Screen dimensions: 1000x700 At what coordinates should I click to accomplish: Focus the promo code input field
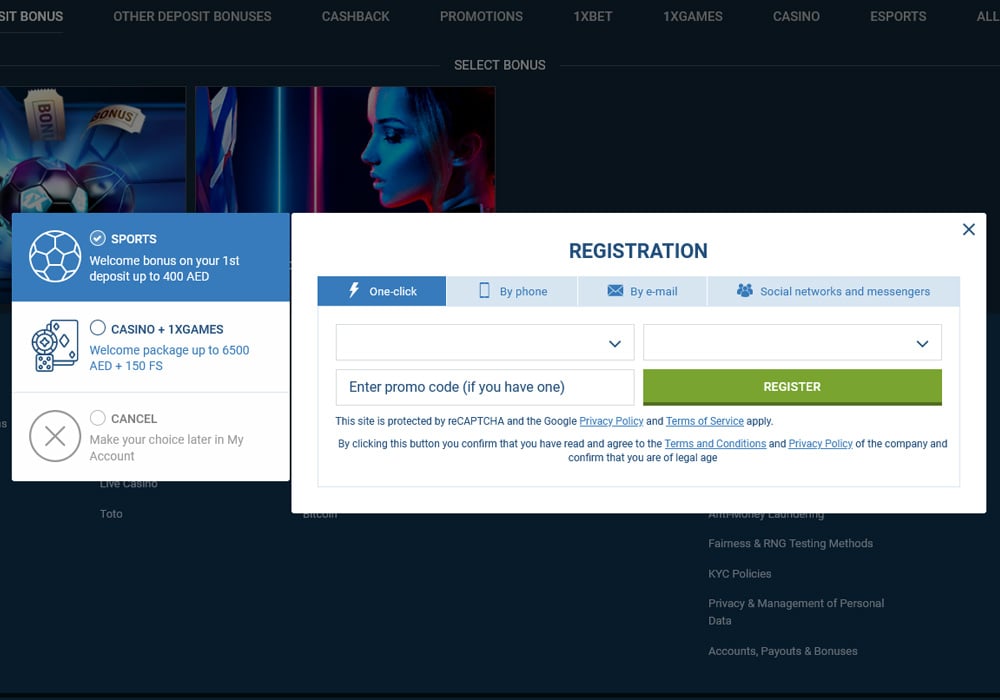pyautogui.click(x=485, y=387)
